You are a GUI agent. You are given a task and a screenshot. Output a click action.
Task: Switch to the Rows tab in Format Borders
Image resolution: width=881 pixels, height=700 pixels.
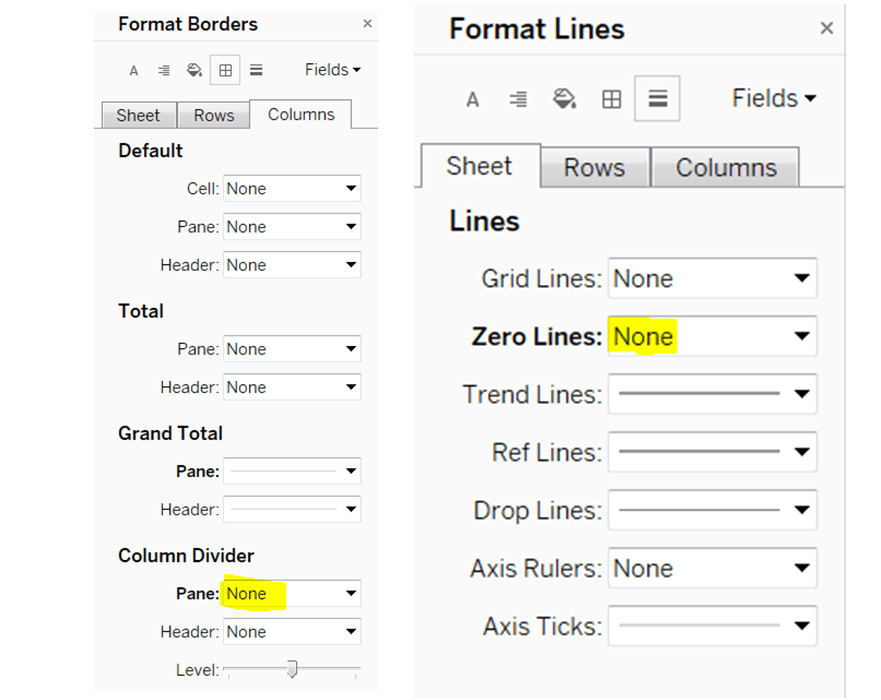[213, 115]
